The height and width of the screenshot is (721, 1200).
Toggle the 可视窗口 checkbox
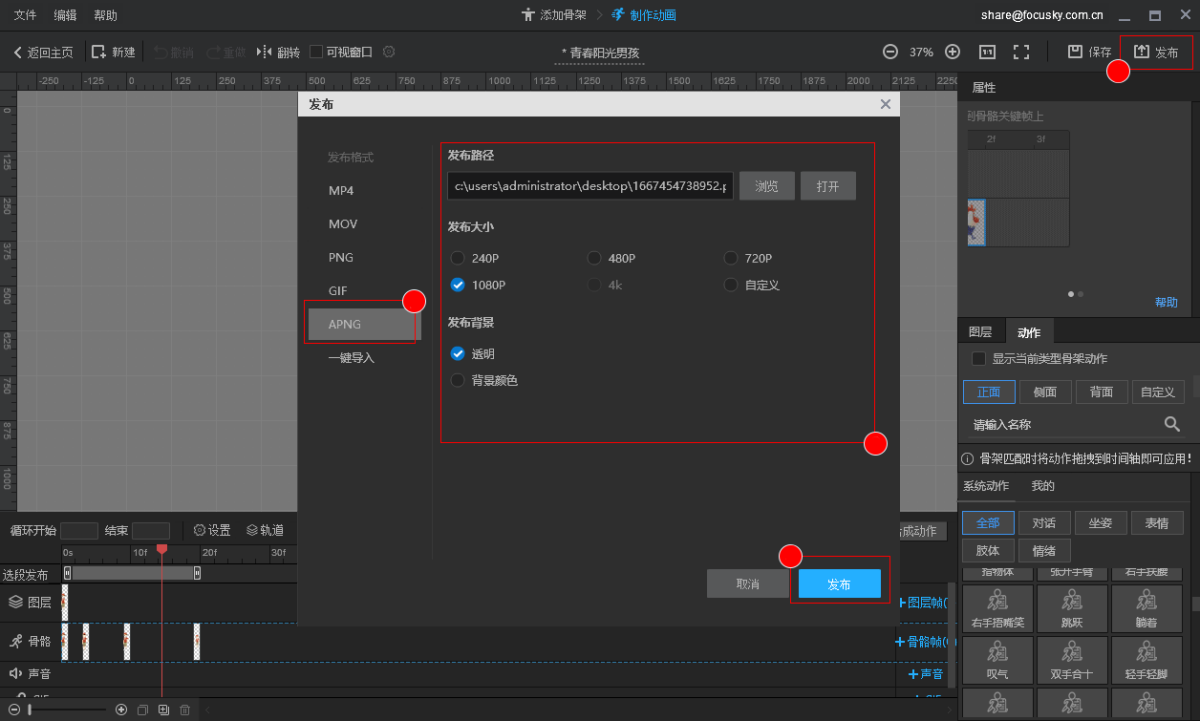tap(316, 52)
